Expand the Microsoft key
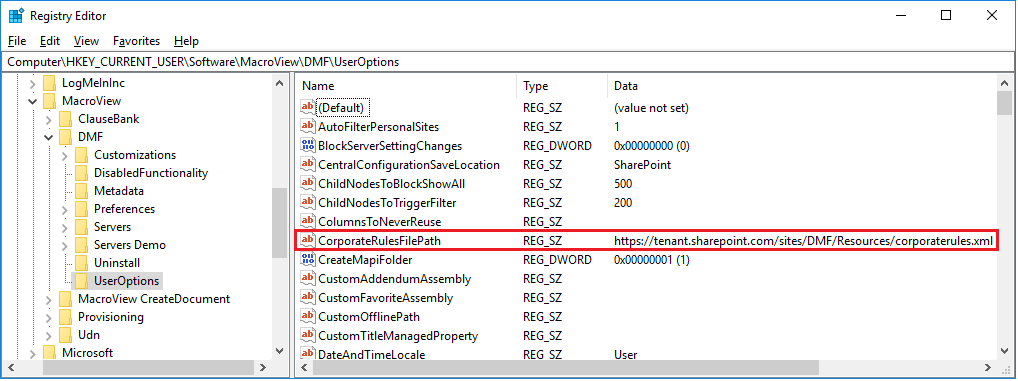Image resolution: width=1018 pixels, height=381 pixels. [32, 353]
